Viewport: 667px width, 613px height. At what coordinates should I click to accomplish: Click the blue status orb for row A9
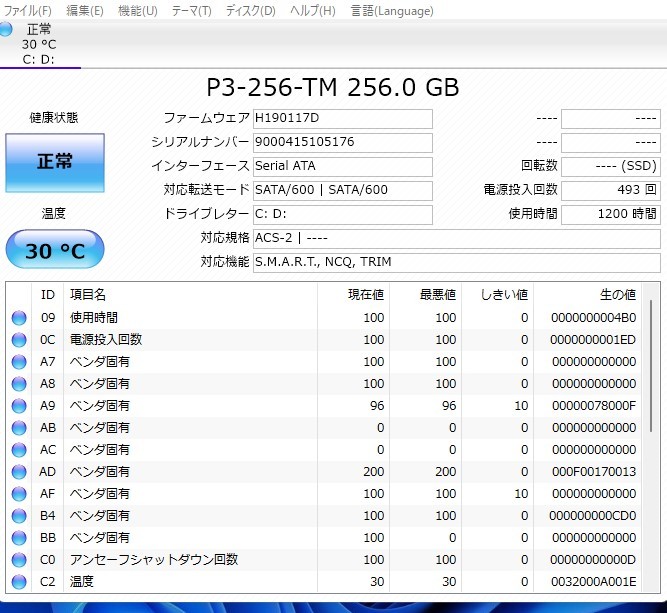[x=19, y=406]
